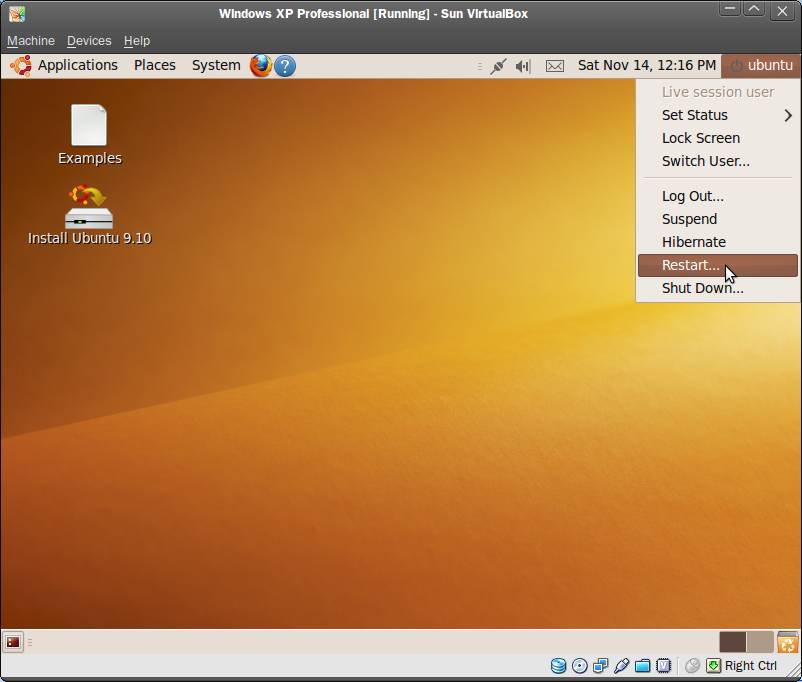Click the keyboard capture green arrow icon
Viewport: 802px width, 682px height.
coord(713,666)
